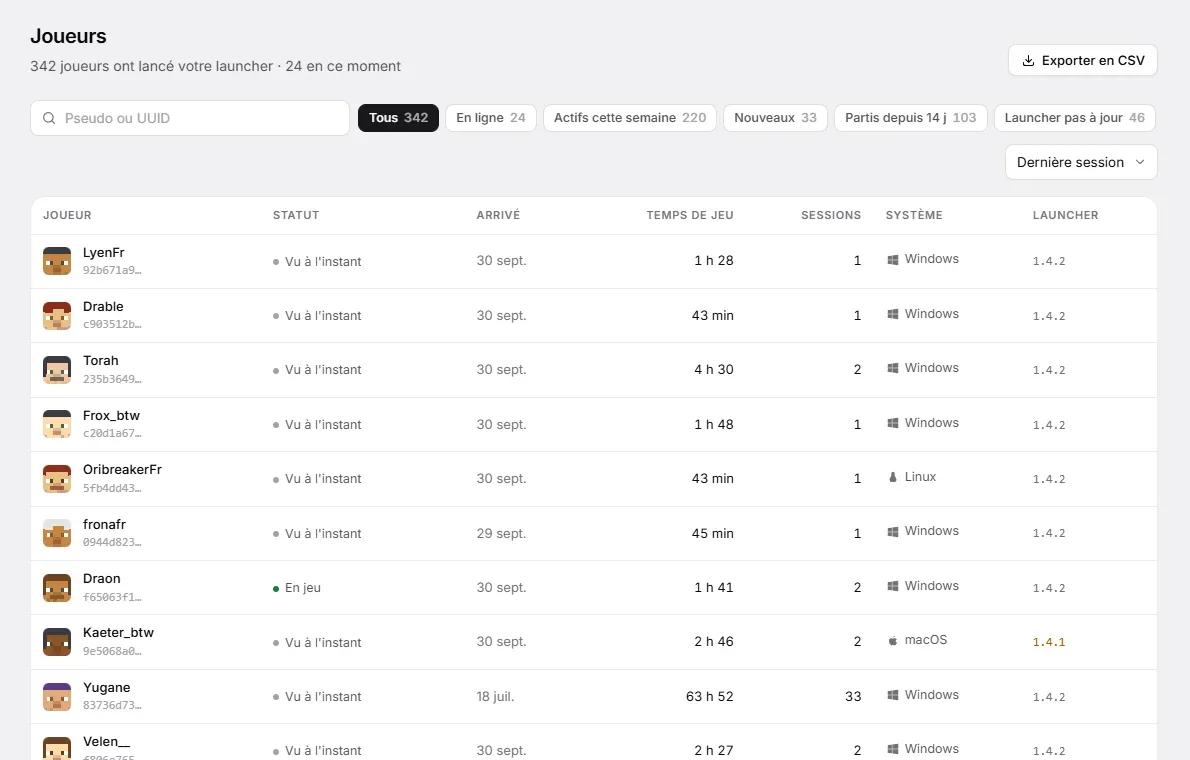Click the En jeu status text
The image size is (1190, 760).
[x=303, y=588]
